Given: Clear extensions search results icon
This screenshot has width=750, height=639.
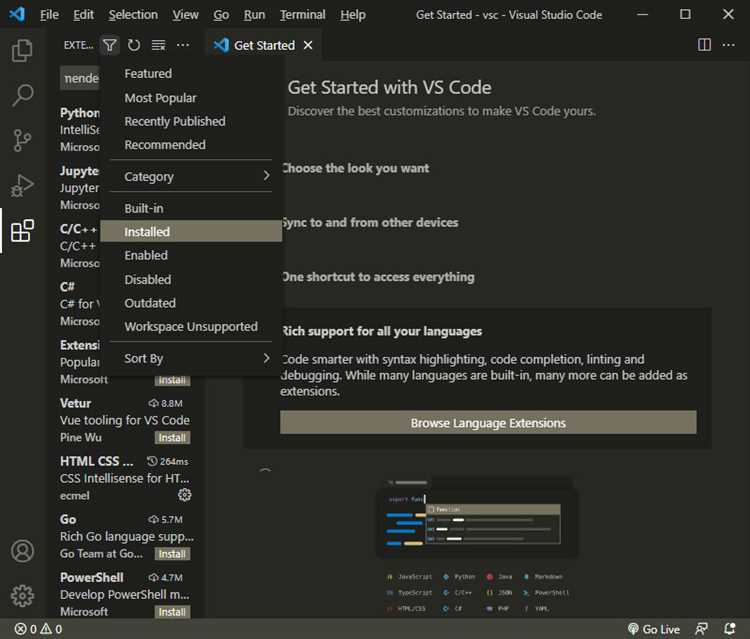Looking at the screenshot, I should coord(158,46).
